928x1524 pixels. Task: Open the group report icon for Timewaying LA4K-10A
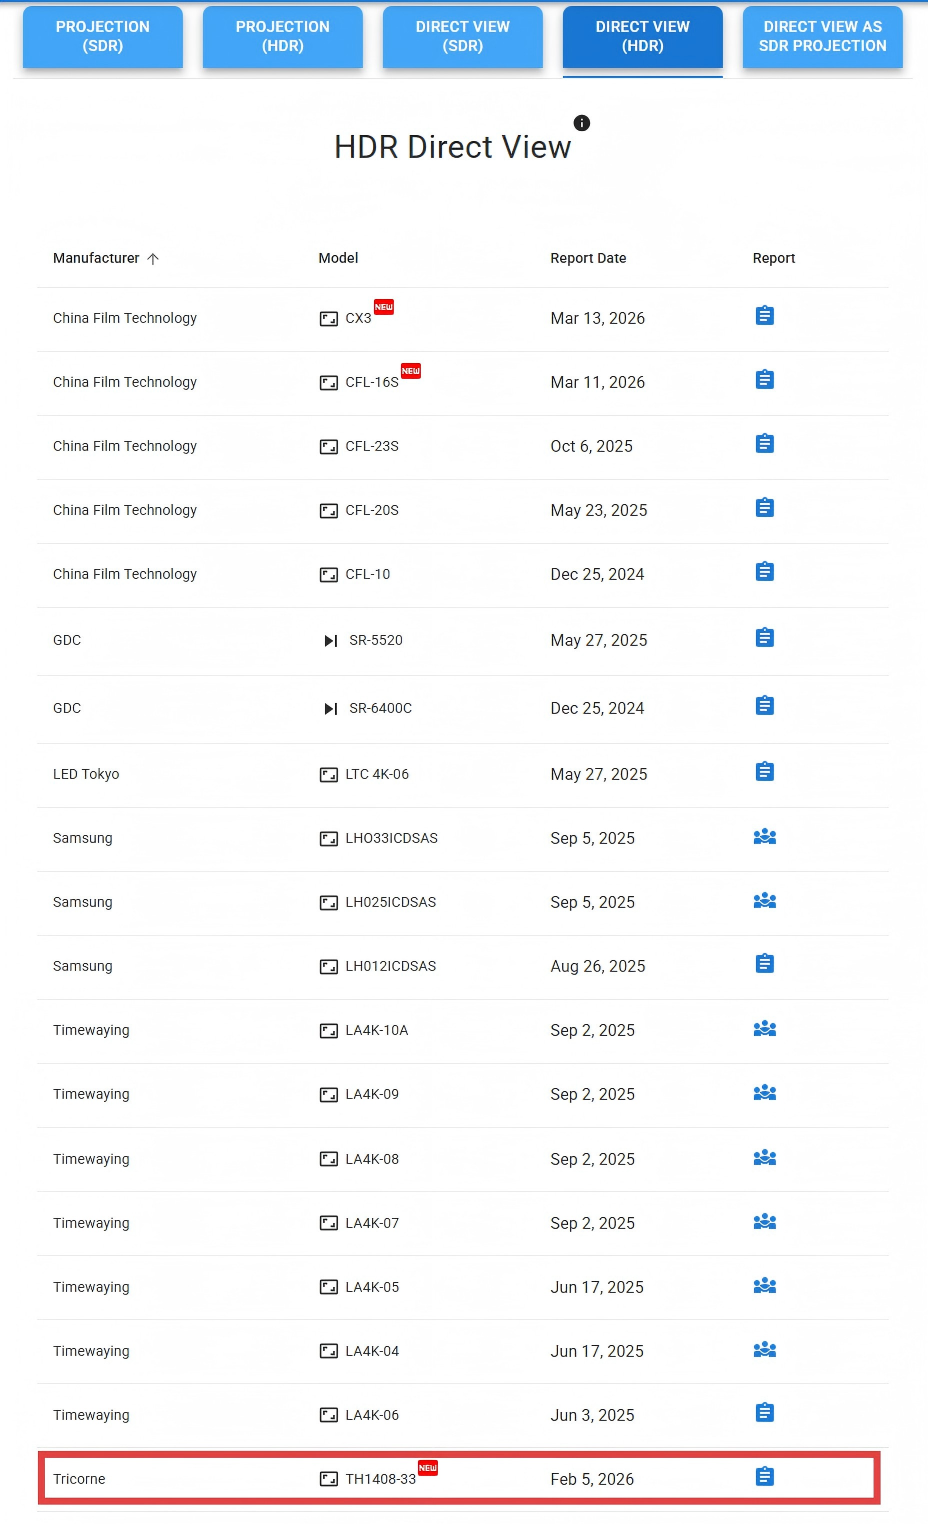pyautogui.click(x=764, y=1029)
